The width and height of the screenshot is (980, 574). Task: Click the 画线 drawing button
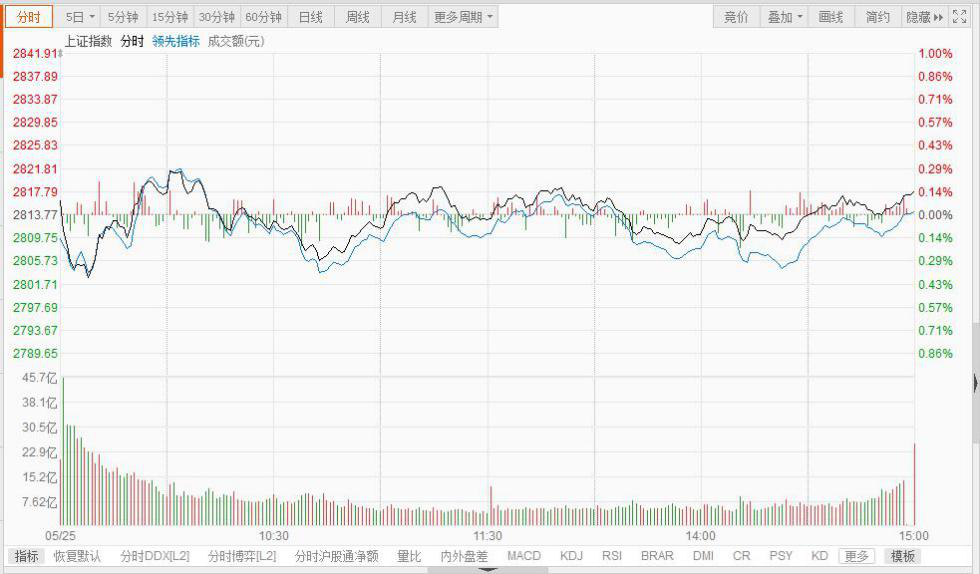click(x=831, y=17)
